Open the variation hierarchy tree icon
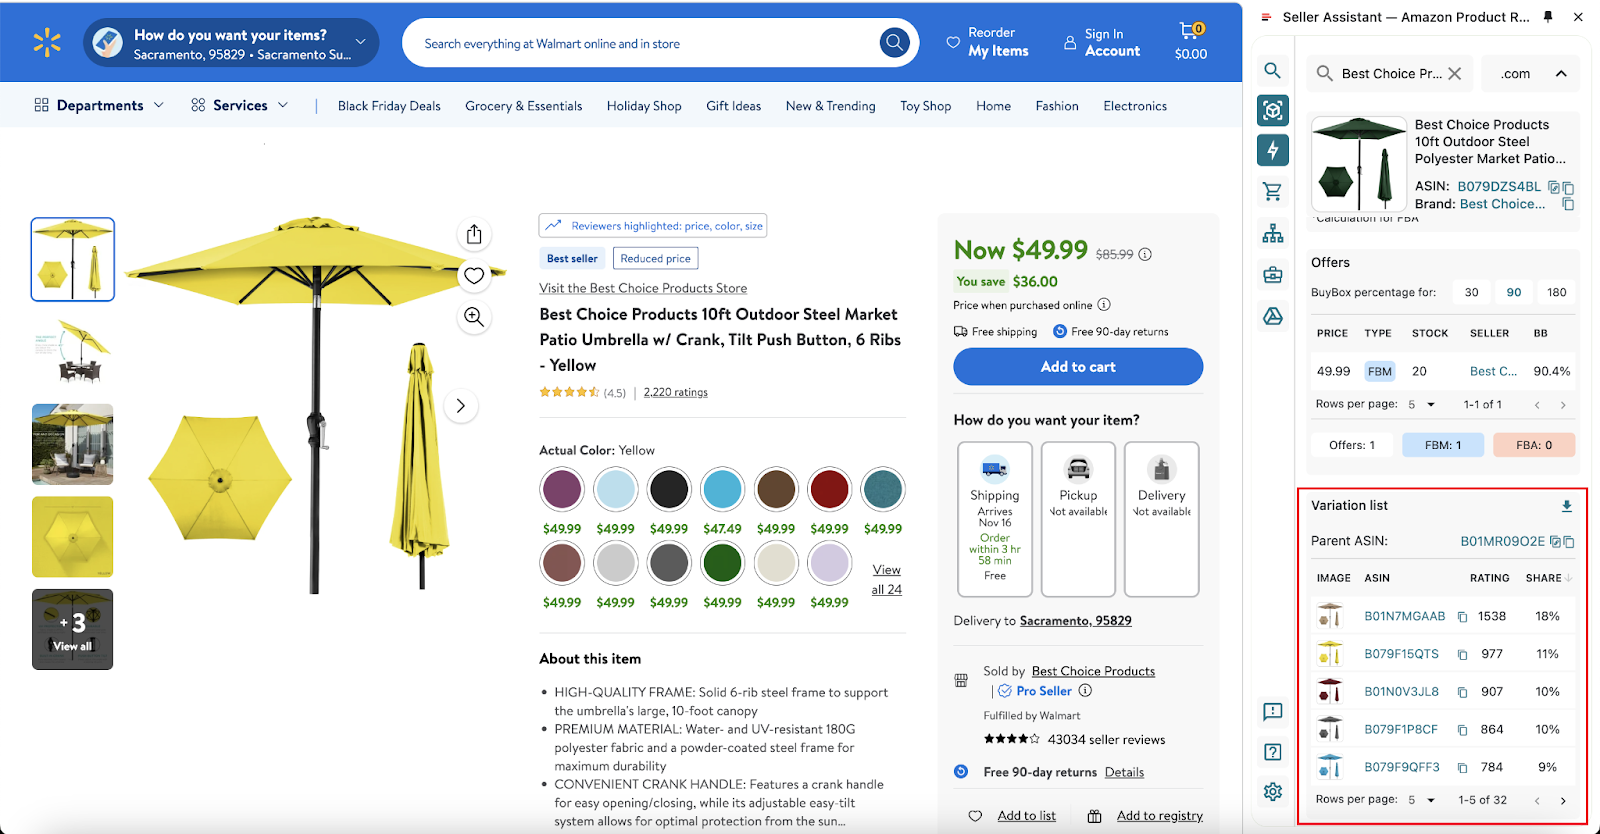The width and height of the screenshot is (1600, 834). (1272, 231)
